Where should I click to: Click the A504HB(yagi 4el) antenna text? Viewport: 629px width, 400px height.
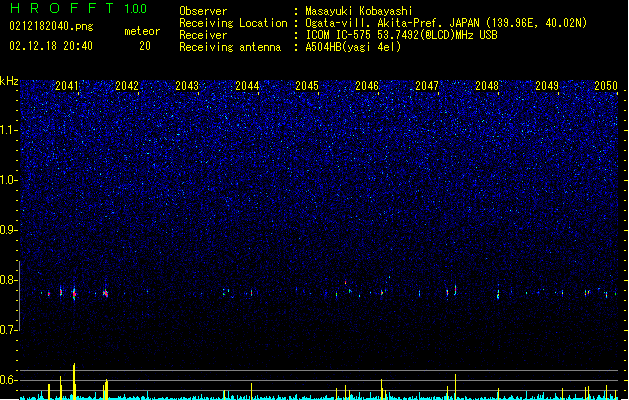pos(353,47)
